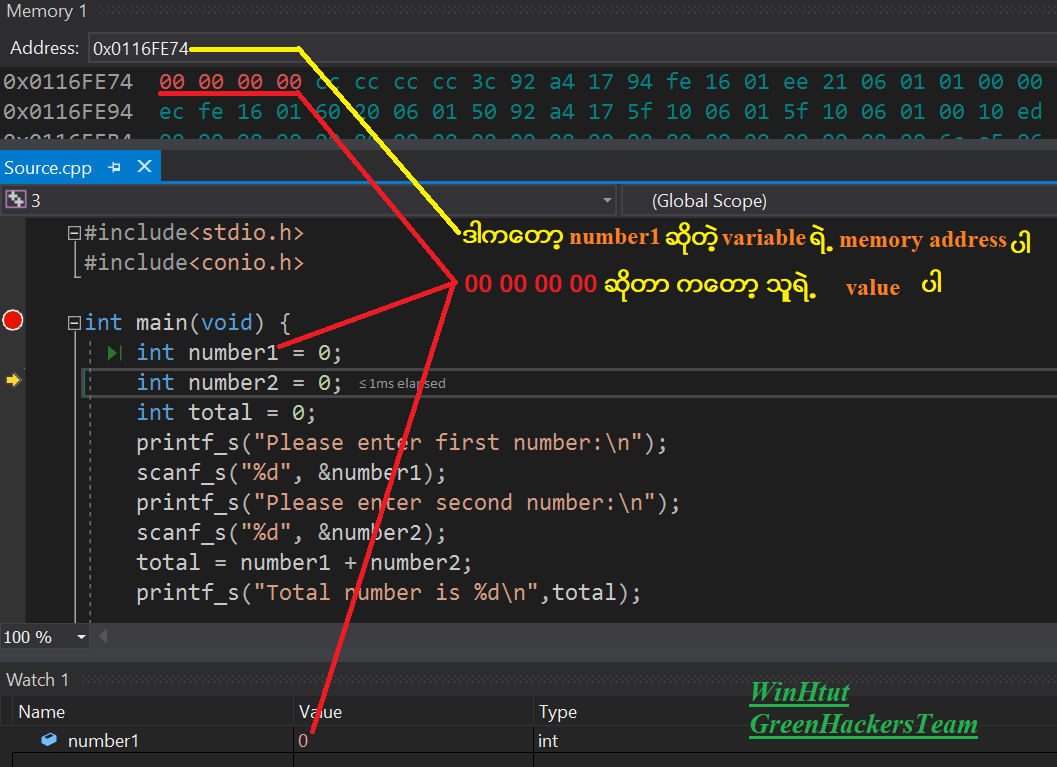Click the back scroll arrow beside the zoom control
Screen dimensions: 1057x767
tap(103, 636)
